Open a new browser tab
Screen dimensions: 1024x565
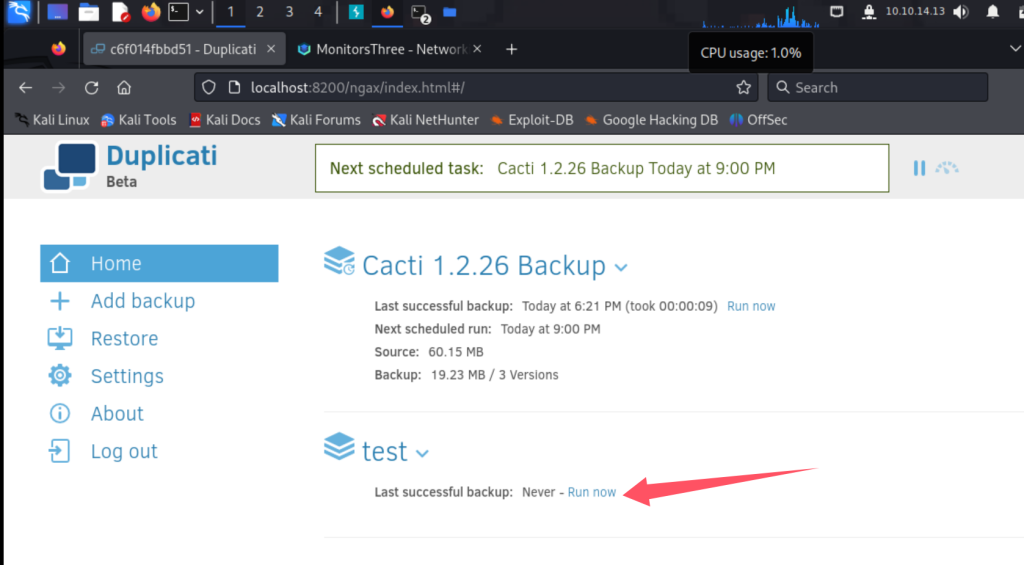pos(511,49)
